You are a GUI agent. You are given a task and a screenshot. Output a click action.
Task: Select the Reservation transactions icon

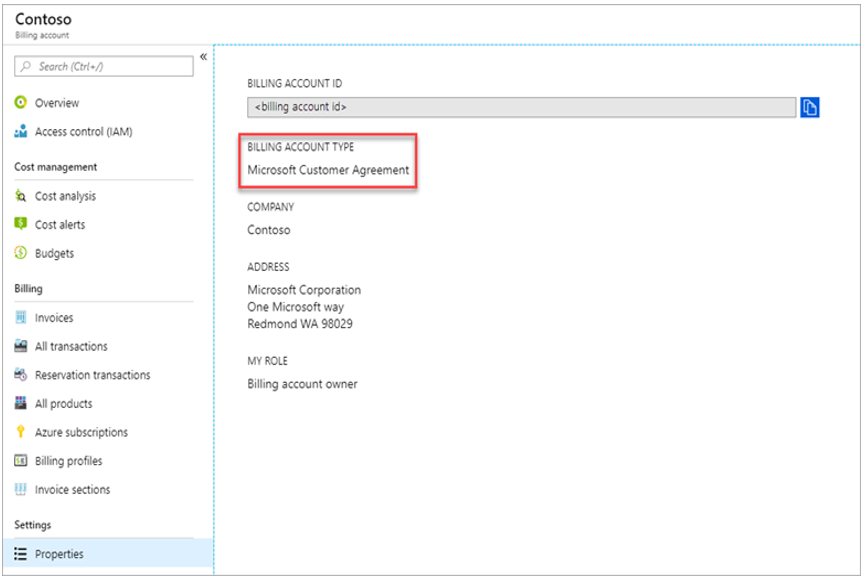tap(20, 375)
